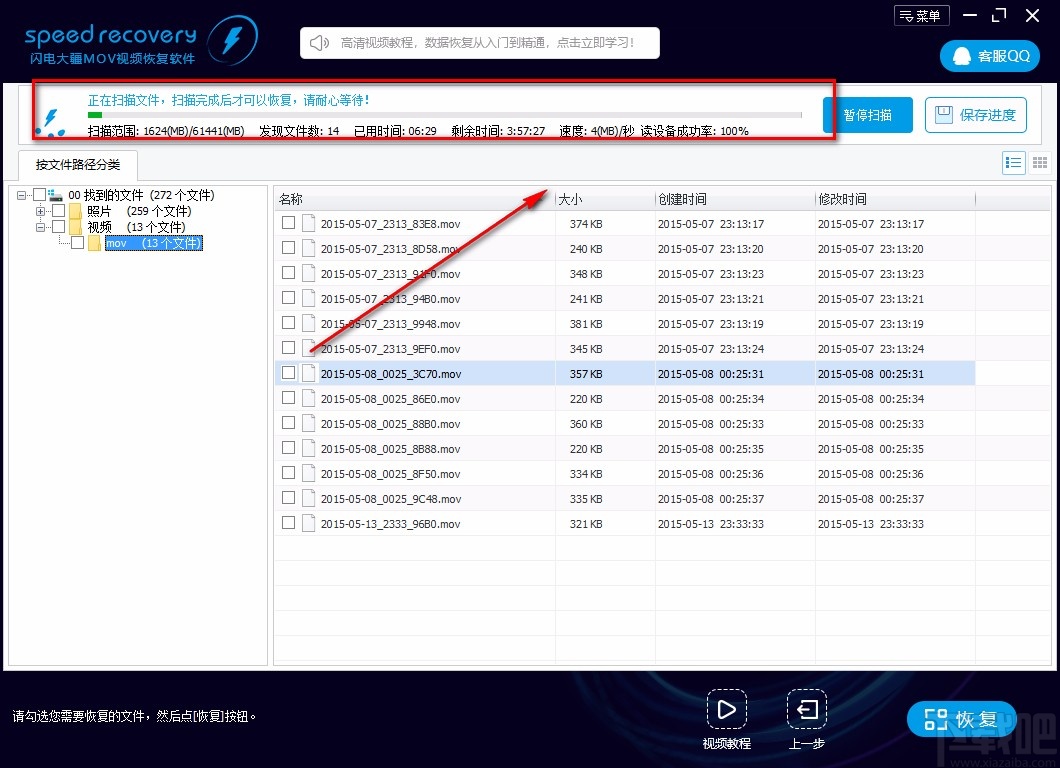Image resolution: width=1060 pixels, height=768 pixels.
Task: Sort by 名称 column header
Action: [x=414, y=199]
